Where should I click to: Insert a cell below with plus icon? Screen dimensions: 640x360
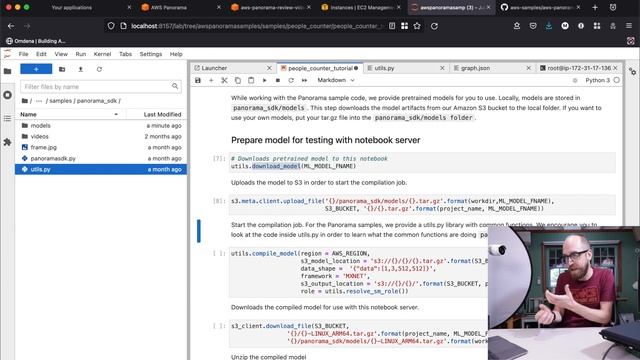[211, 80]
